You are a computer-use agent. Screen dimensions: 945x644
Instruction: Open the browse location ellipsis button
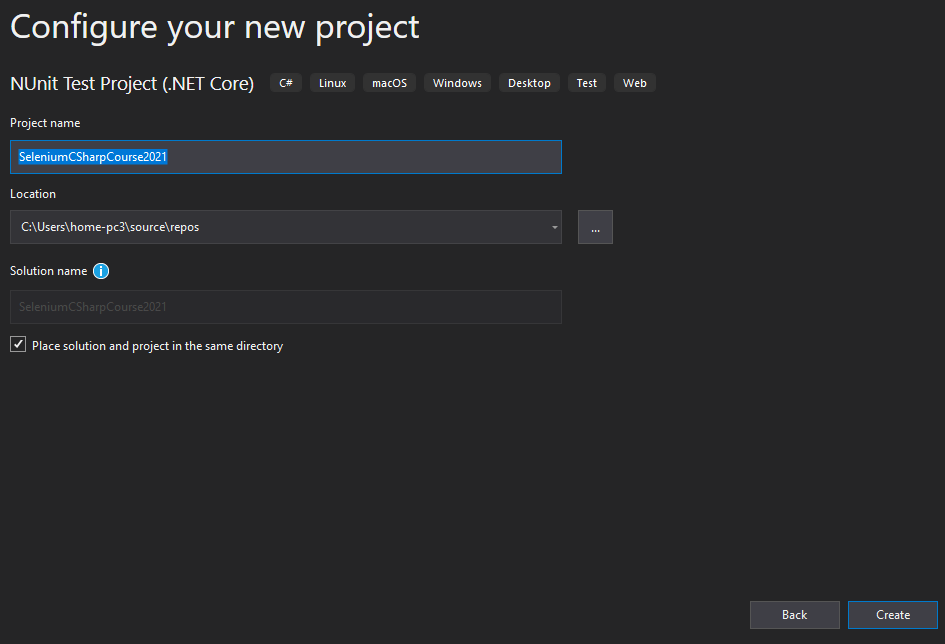595,227
